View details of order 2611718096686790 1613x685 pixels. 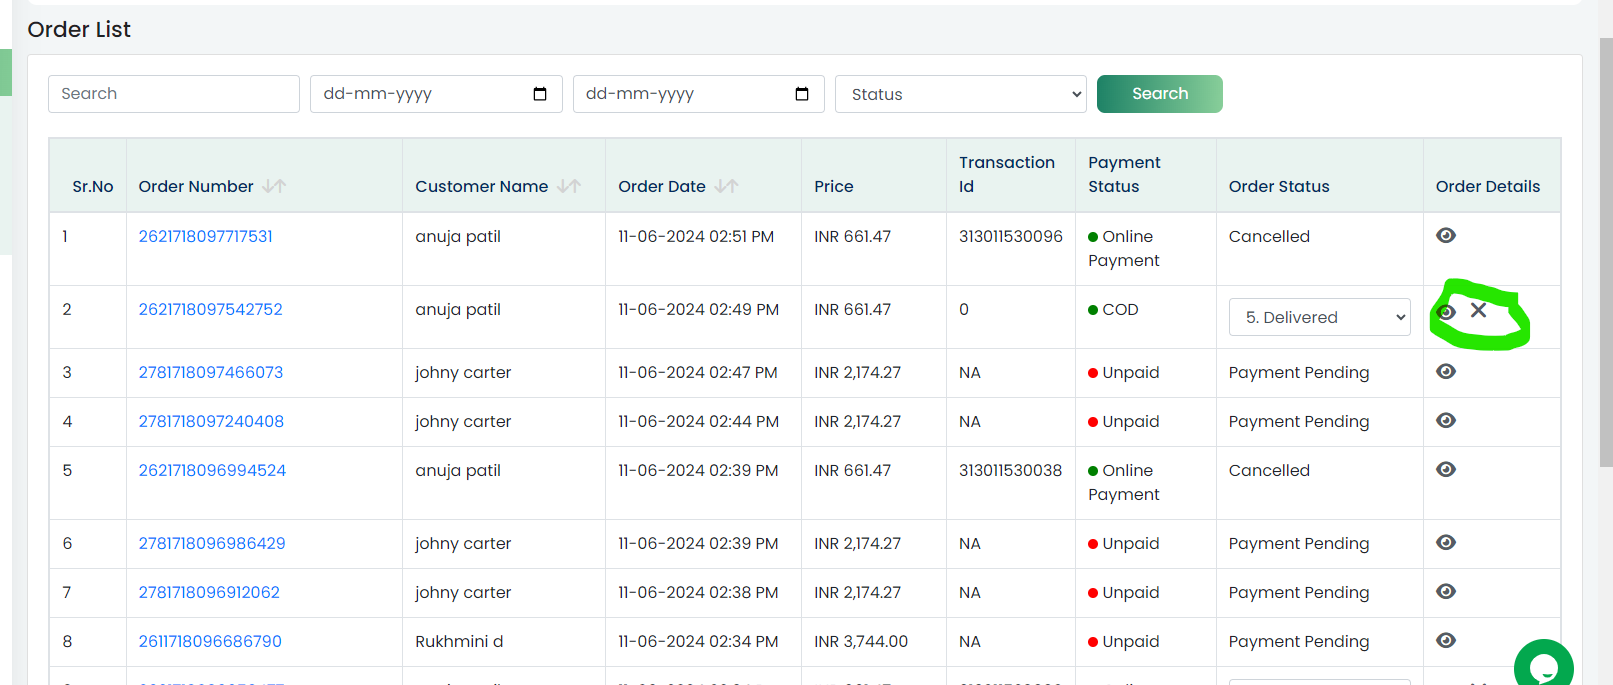pyautogui.click(x=1446, y=640)
